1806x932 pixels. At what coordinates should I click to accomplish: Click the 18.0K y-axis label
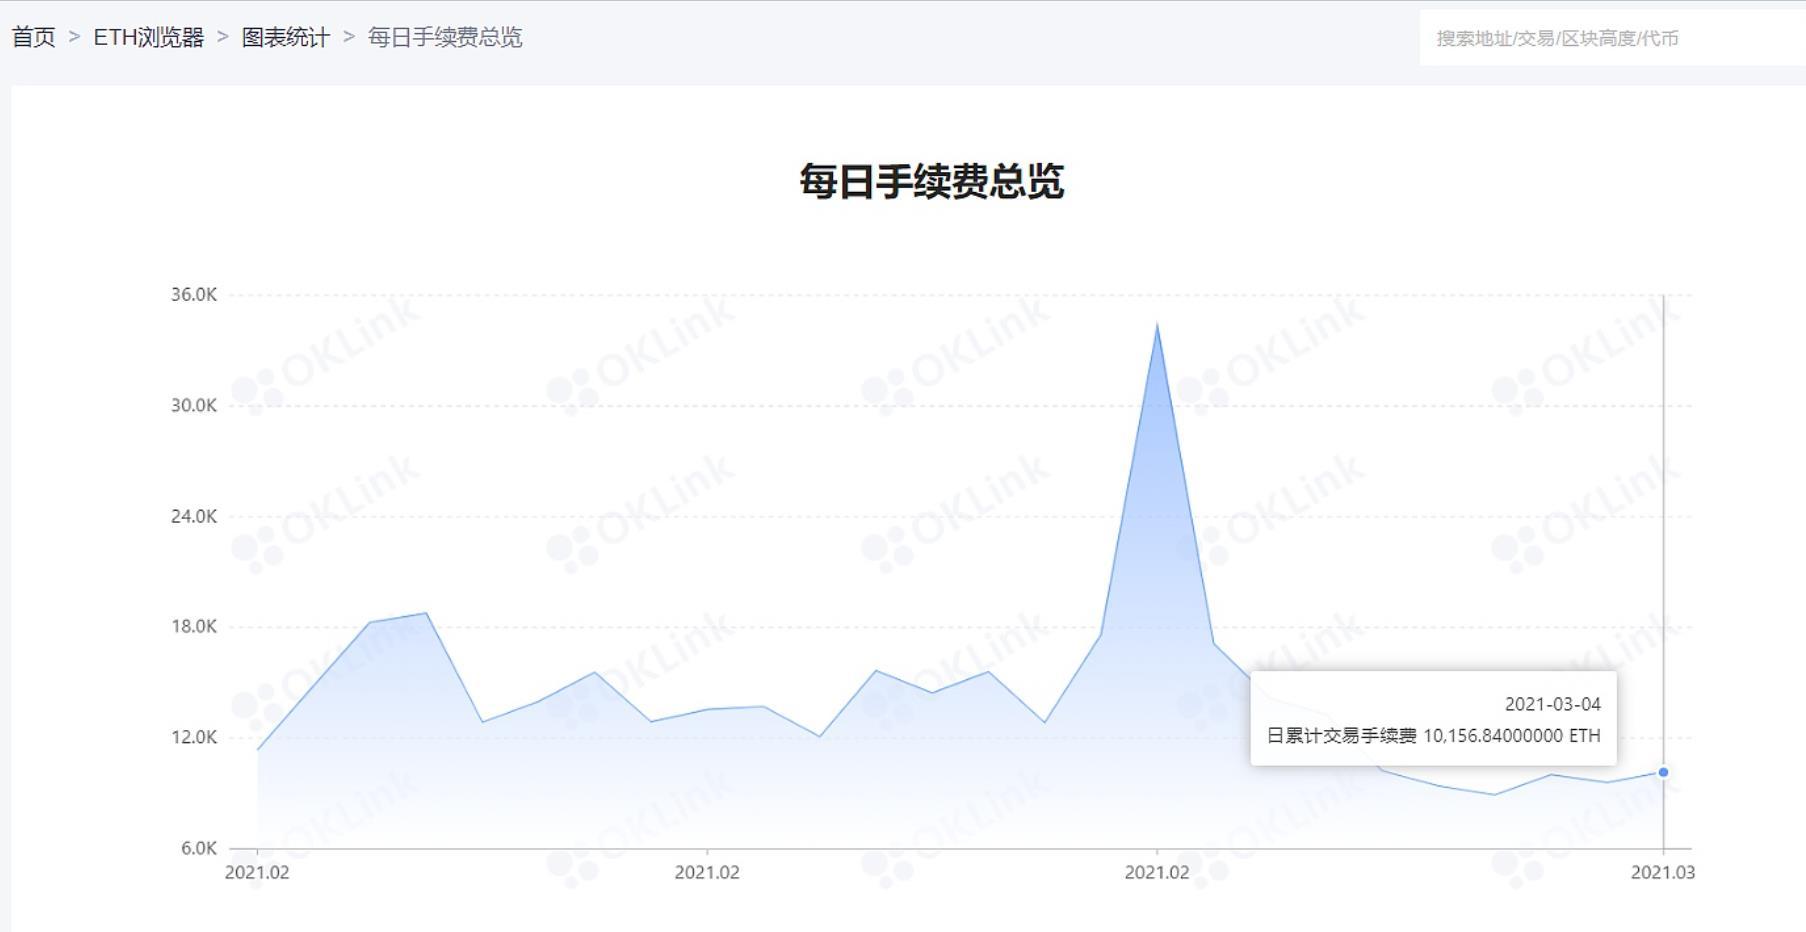[x=196, y=626]
